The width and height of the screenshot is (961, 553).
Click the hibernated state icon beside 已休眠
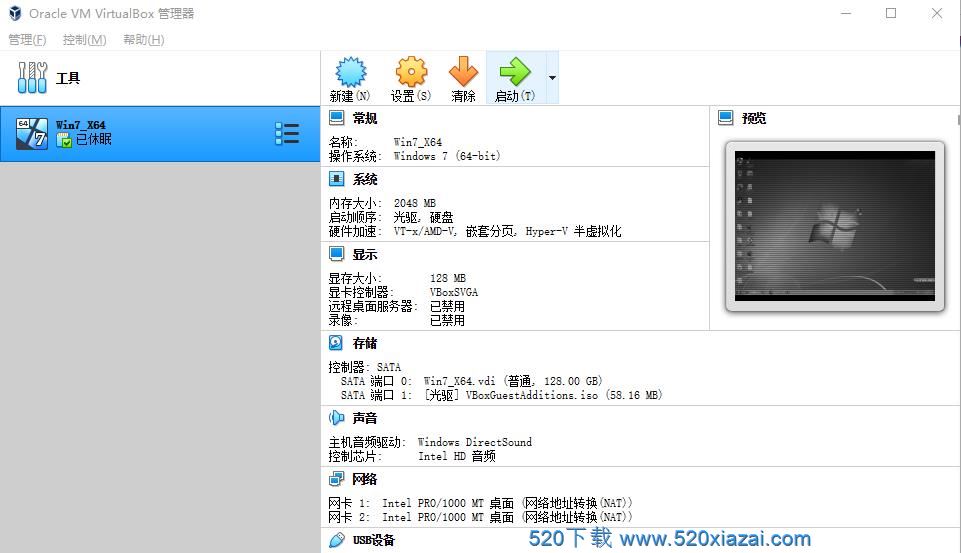click(x=64, y=140)
